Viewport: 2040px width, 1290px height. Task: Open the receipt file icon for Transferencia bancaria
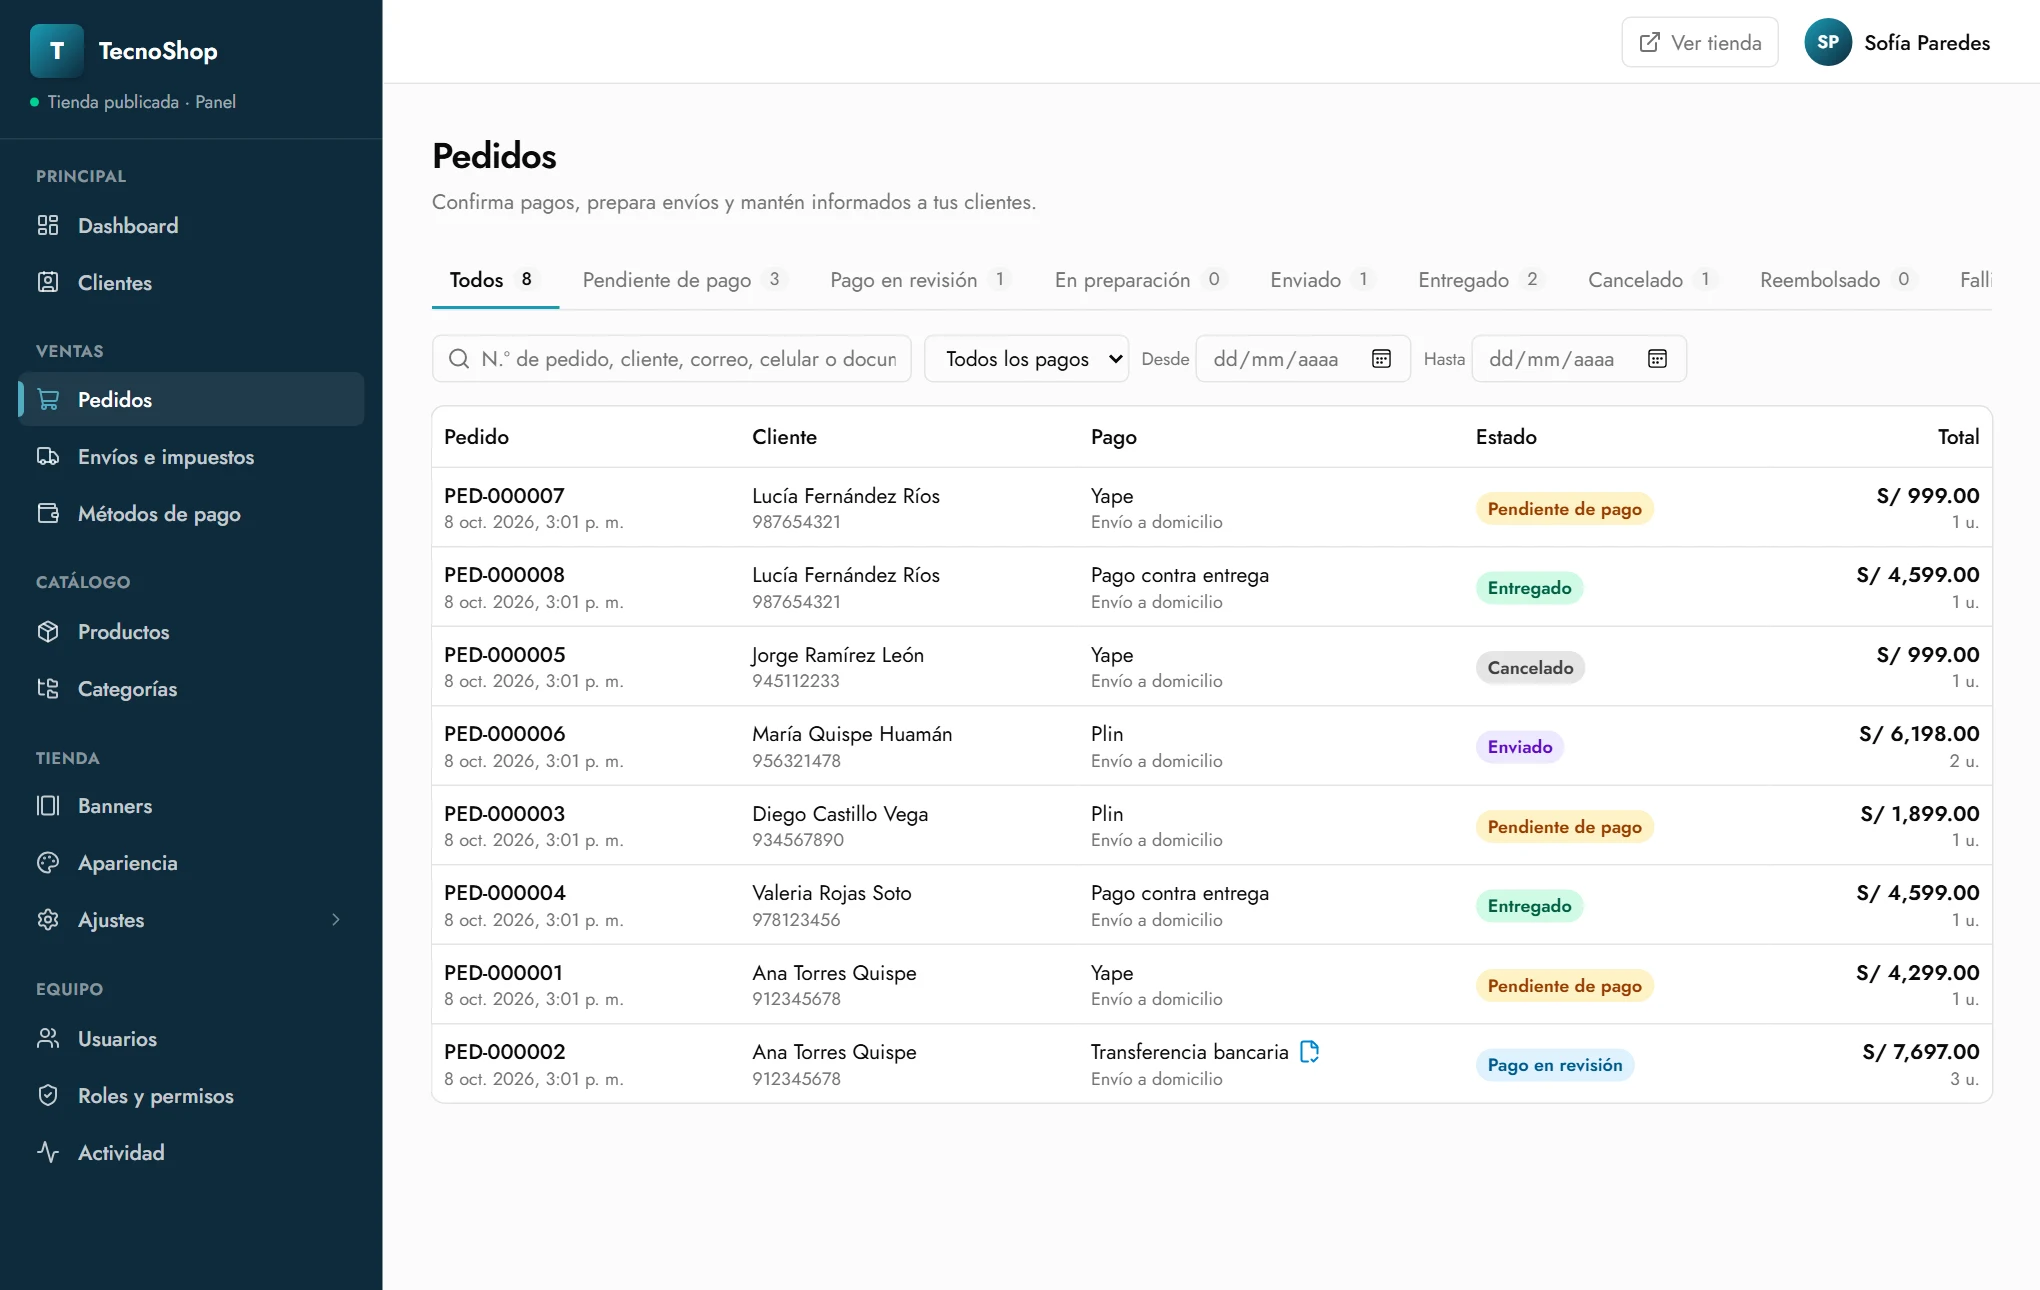(x=1309, y=1051)
